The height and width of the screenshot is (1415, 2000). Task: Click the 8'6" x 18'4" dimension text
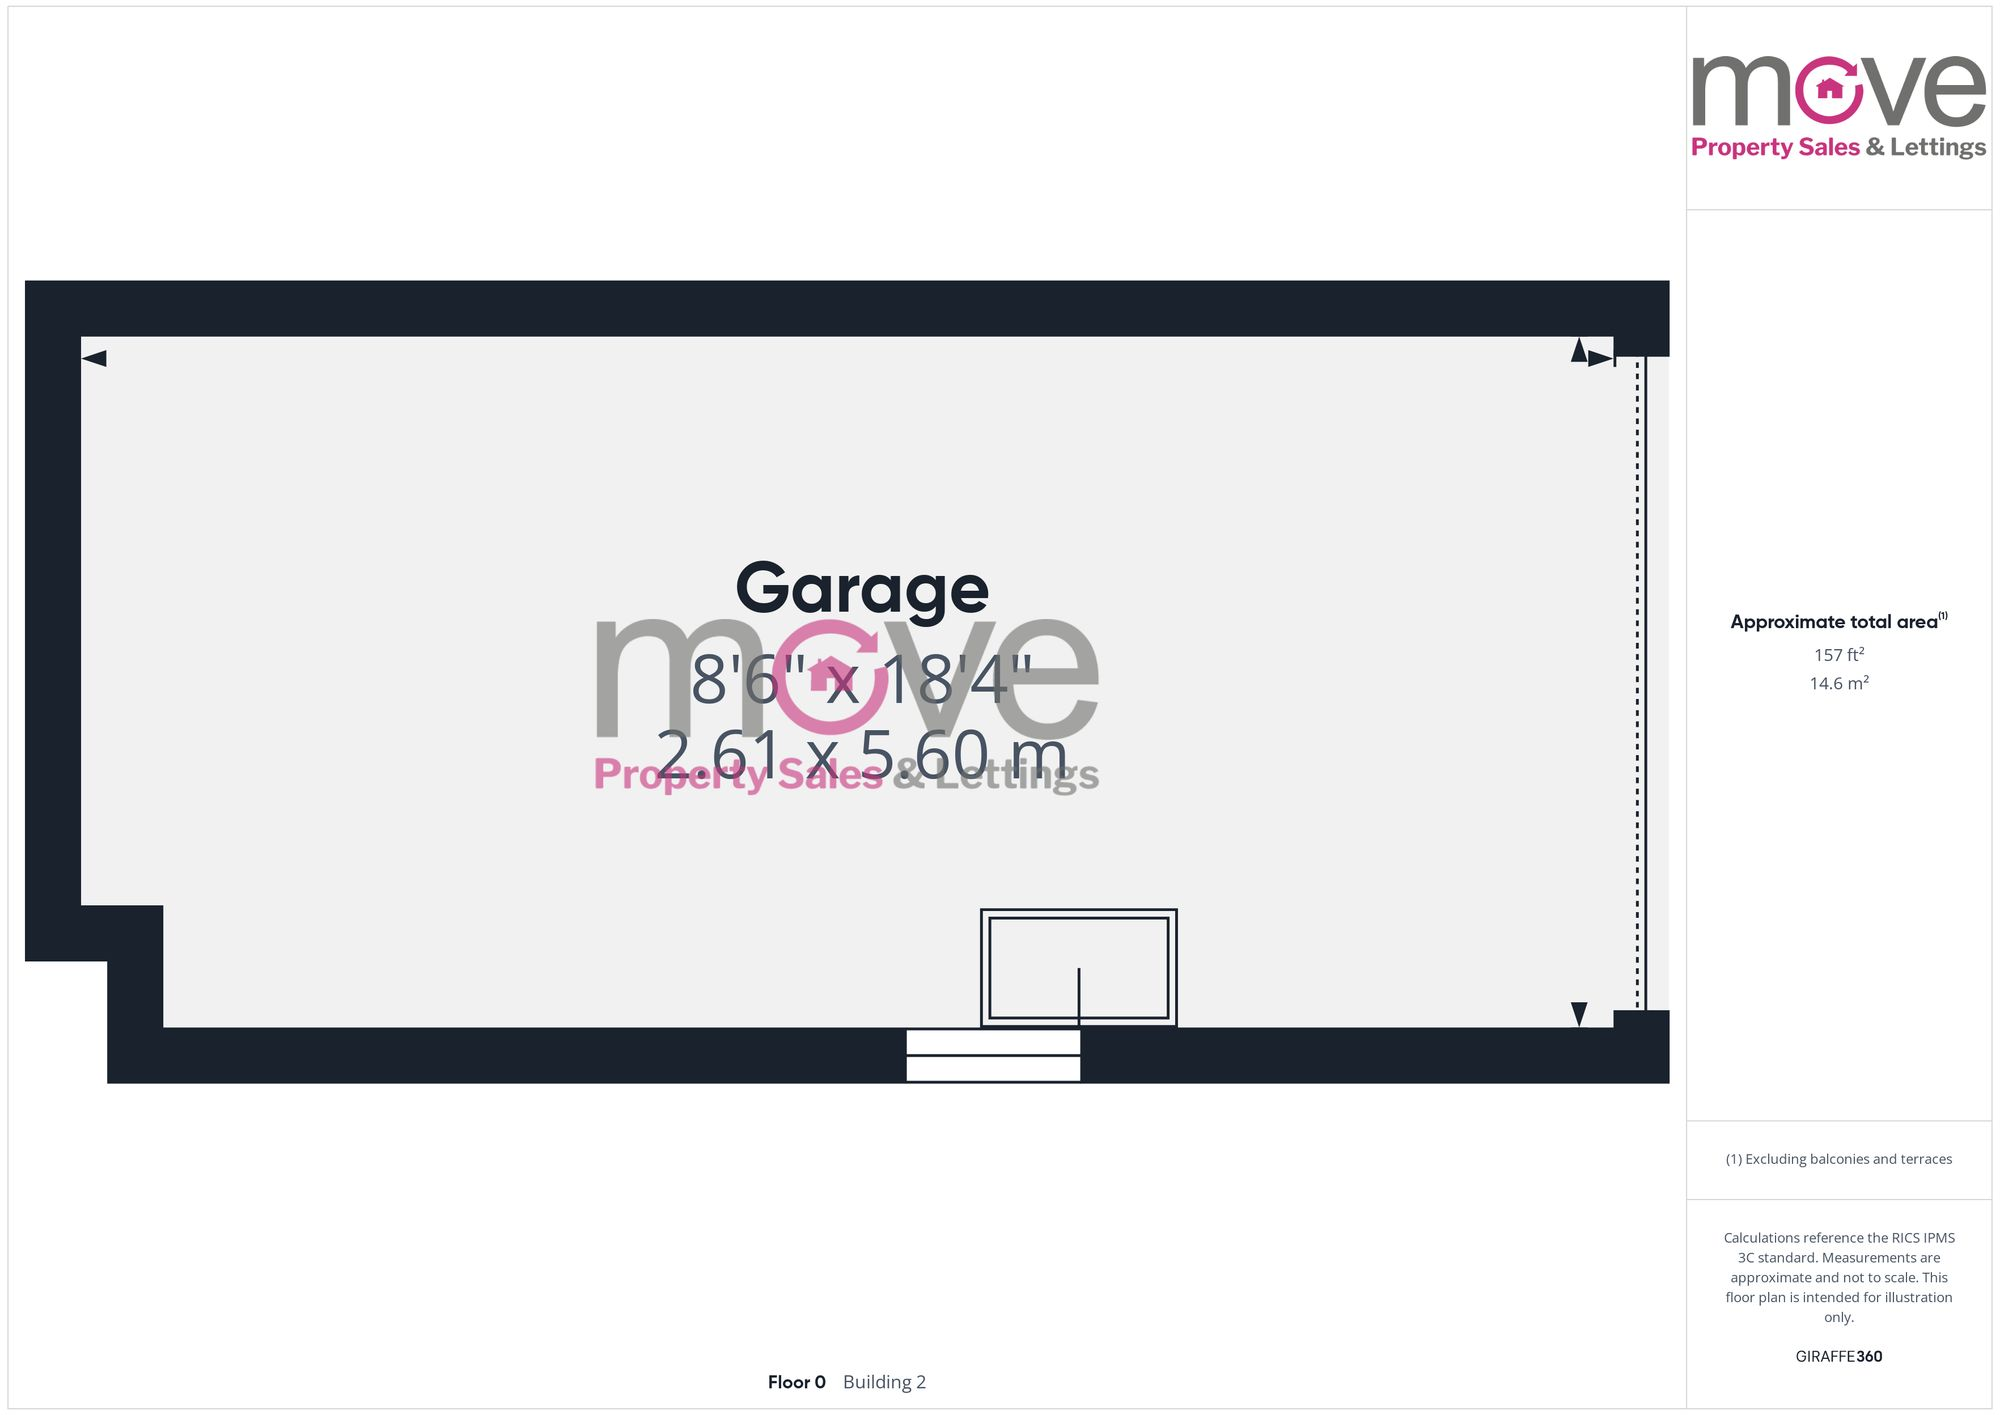pos(862,681)
